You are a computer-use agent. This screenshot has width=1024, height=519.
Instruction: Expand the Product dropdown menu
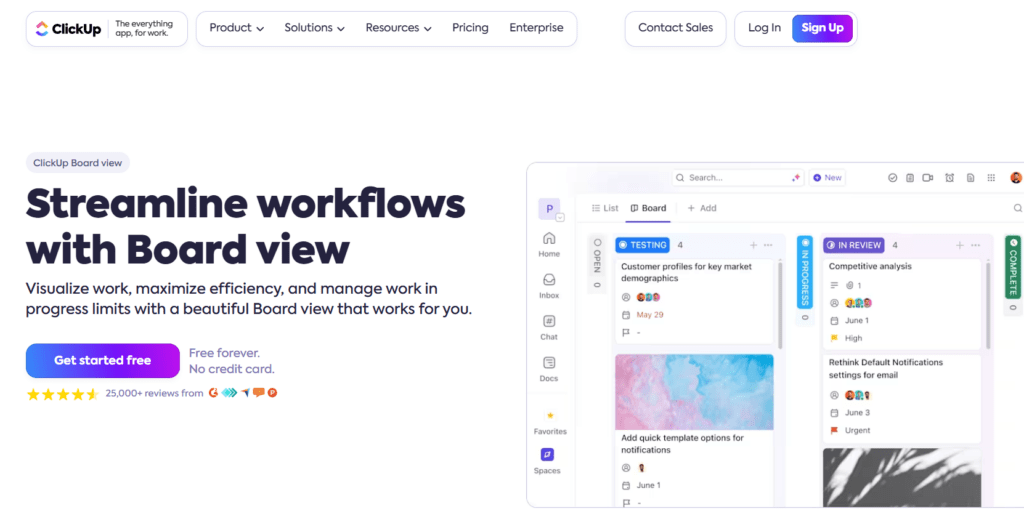[x=236, y=28]
